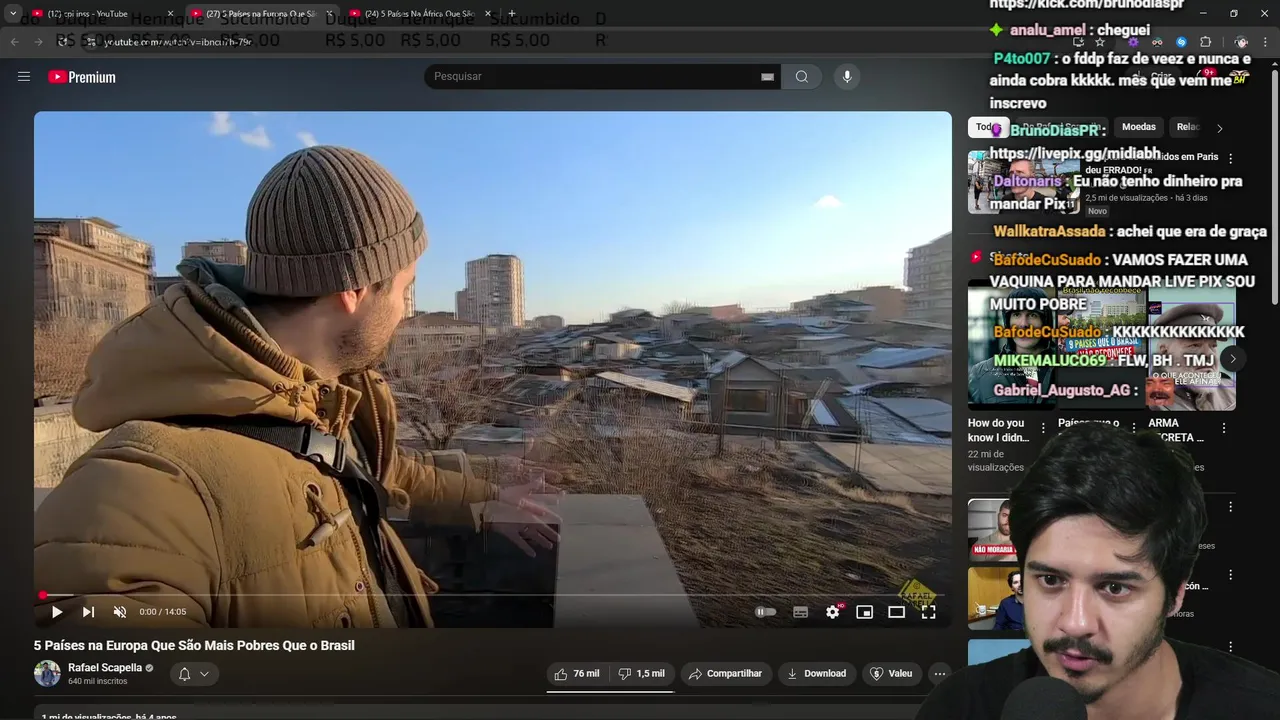Bookmark this page with the star
Viewport: 1280px width, 720px height.
point(1100,42)
